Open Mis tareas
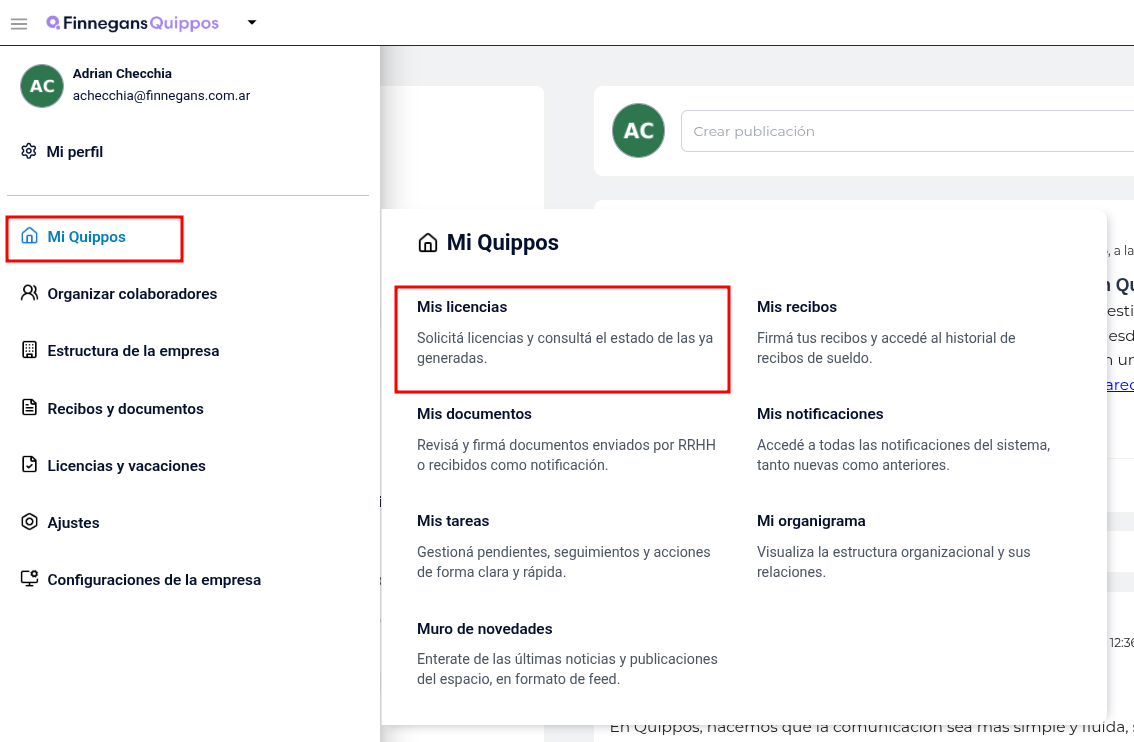Image resolution: width=1134 pixels, height=742 pixels. (x=453, y=521)
